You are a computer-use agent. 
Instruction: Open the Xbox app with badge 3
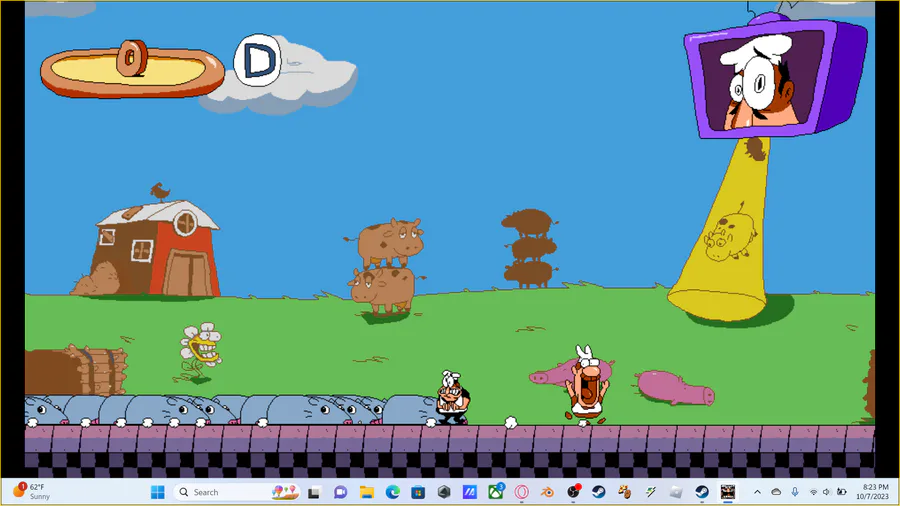495,492
